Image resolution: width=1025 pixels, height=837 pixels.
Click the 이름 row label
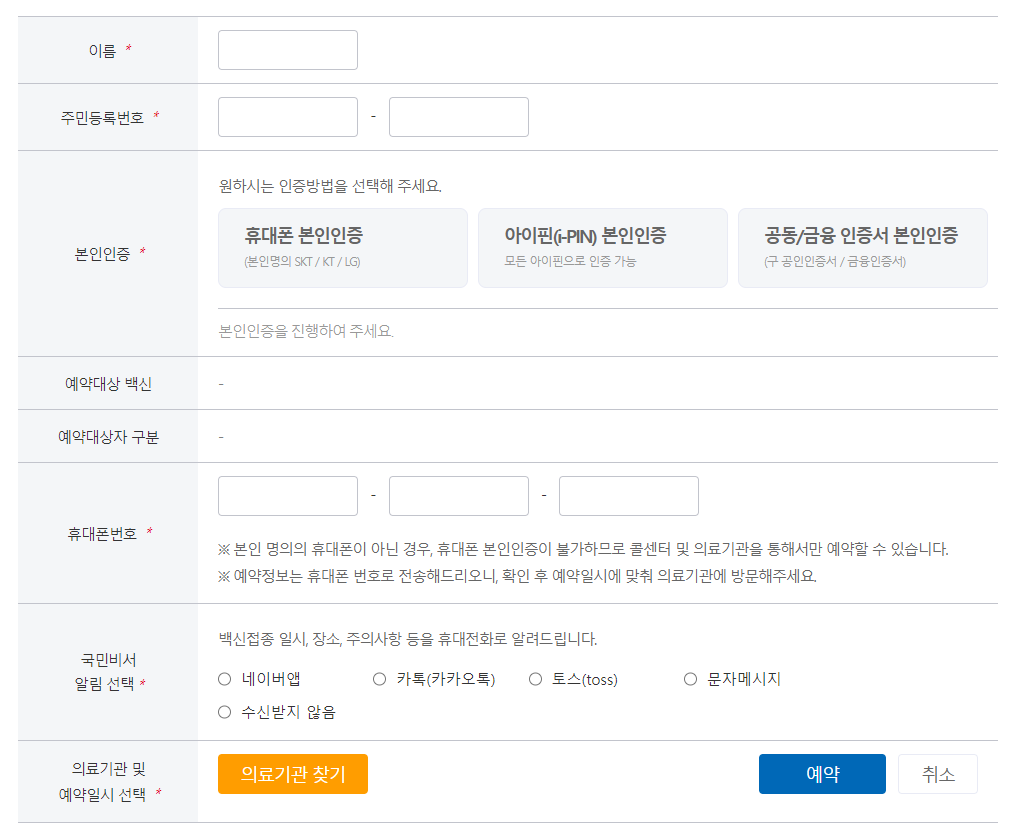102,51
